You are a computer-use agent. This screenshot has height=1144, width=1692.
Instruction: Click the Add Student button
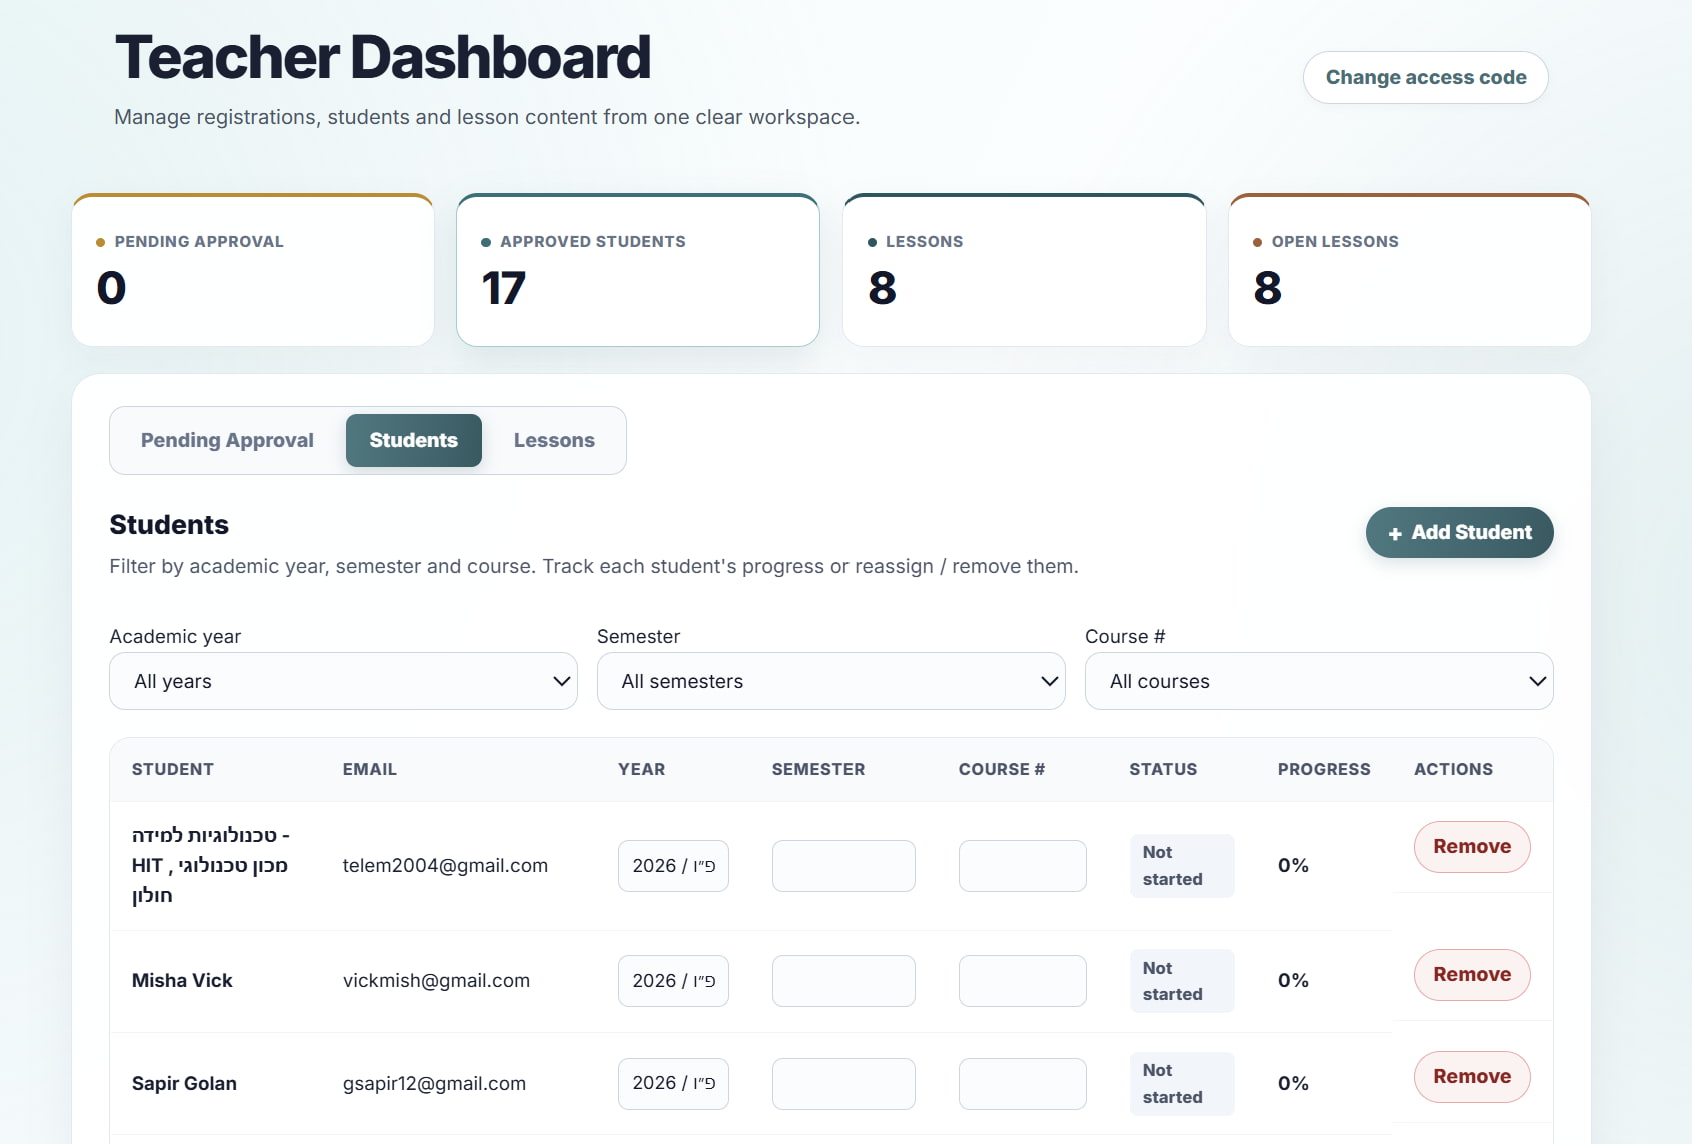1459,532
